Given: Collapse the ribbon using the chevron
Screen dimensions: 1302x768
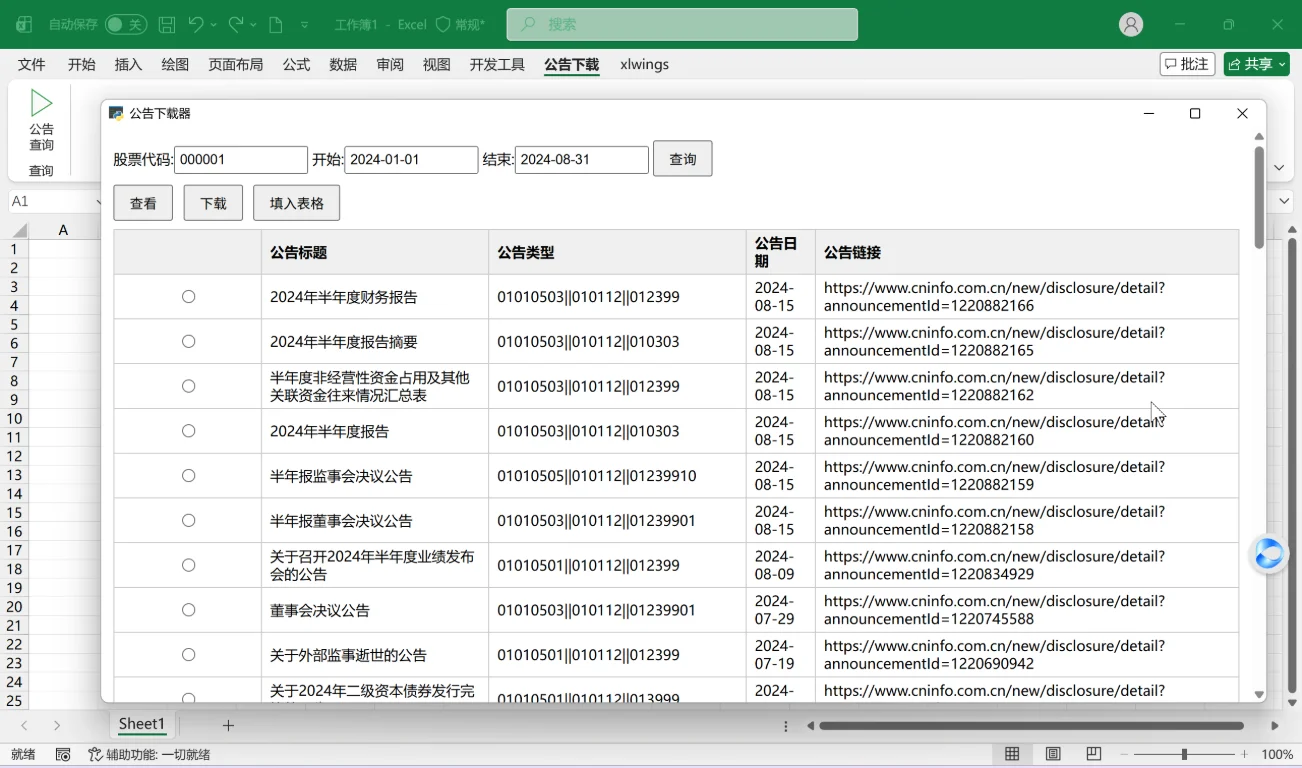Looking at the screenshot, I should [x=1279, y=168].
